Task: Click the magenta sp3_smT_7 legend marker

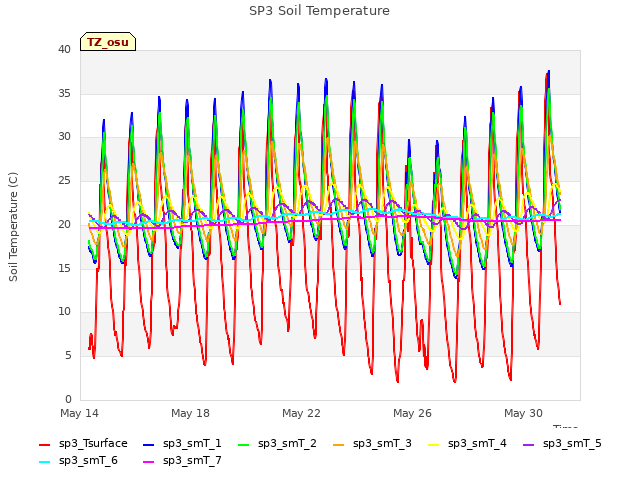Action: click(x=149, y=462)
